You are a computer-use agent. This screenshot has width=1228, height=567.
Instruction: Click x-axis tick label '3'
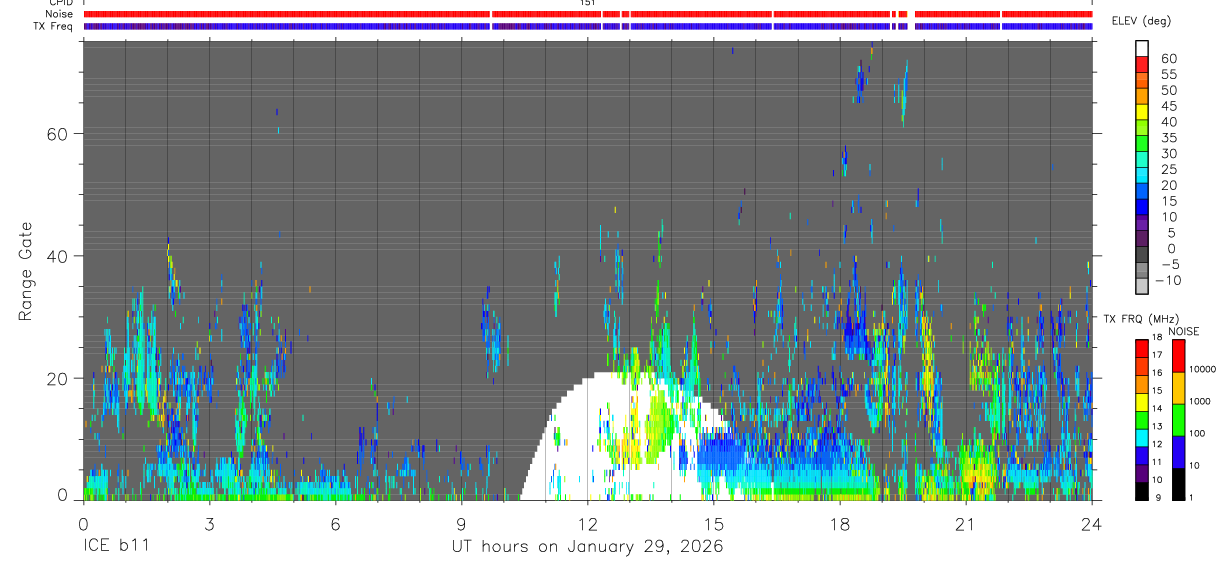tap(209, 524)
